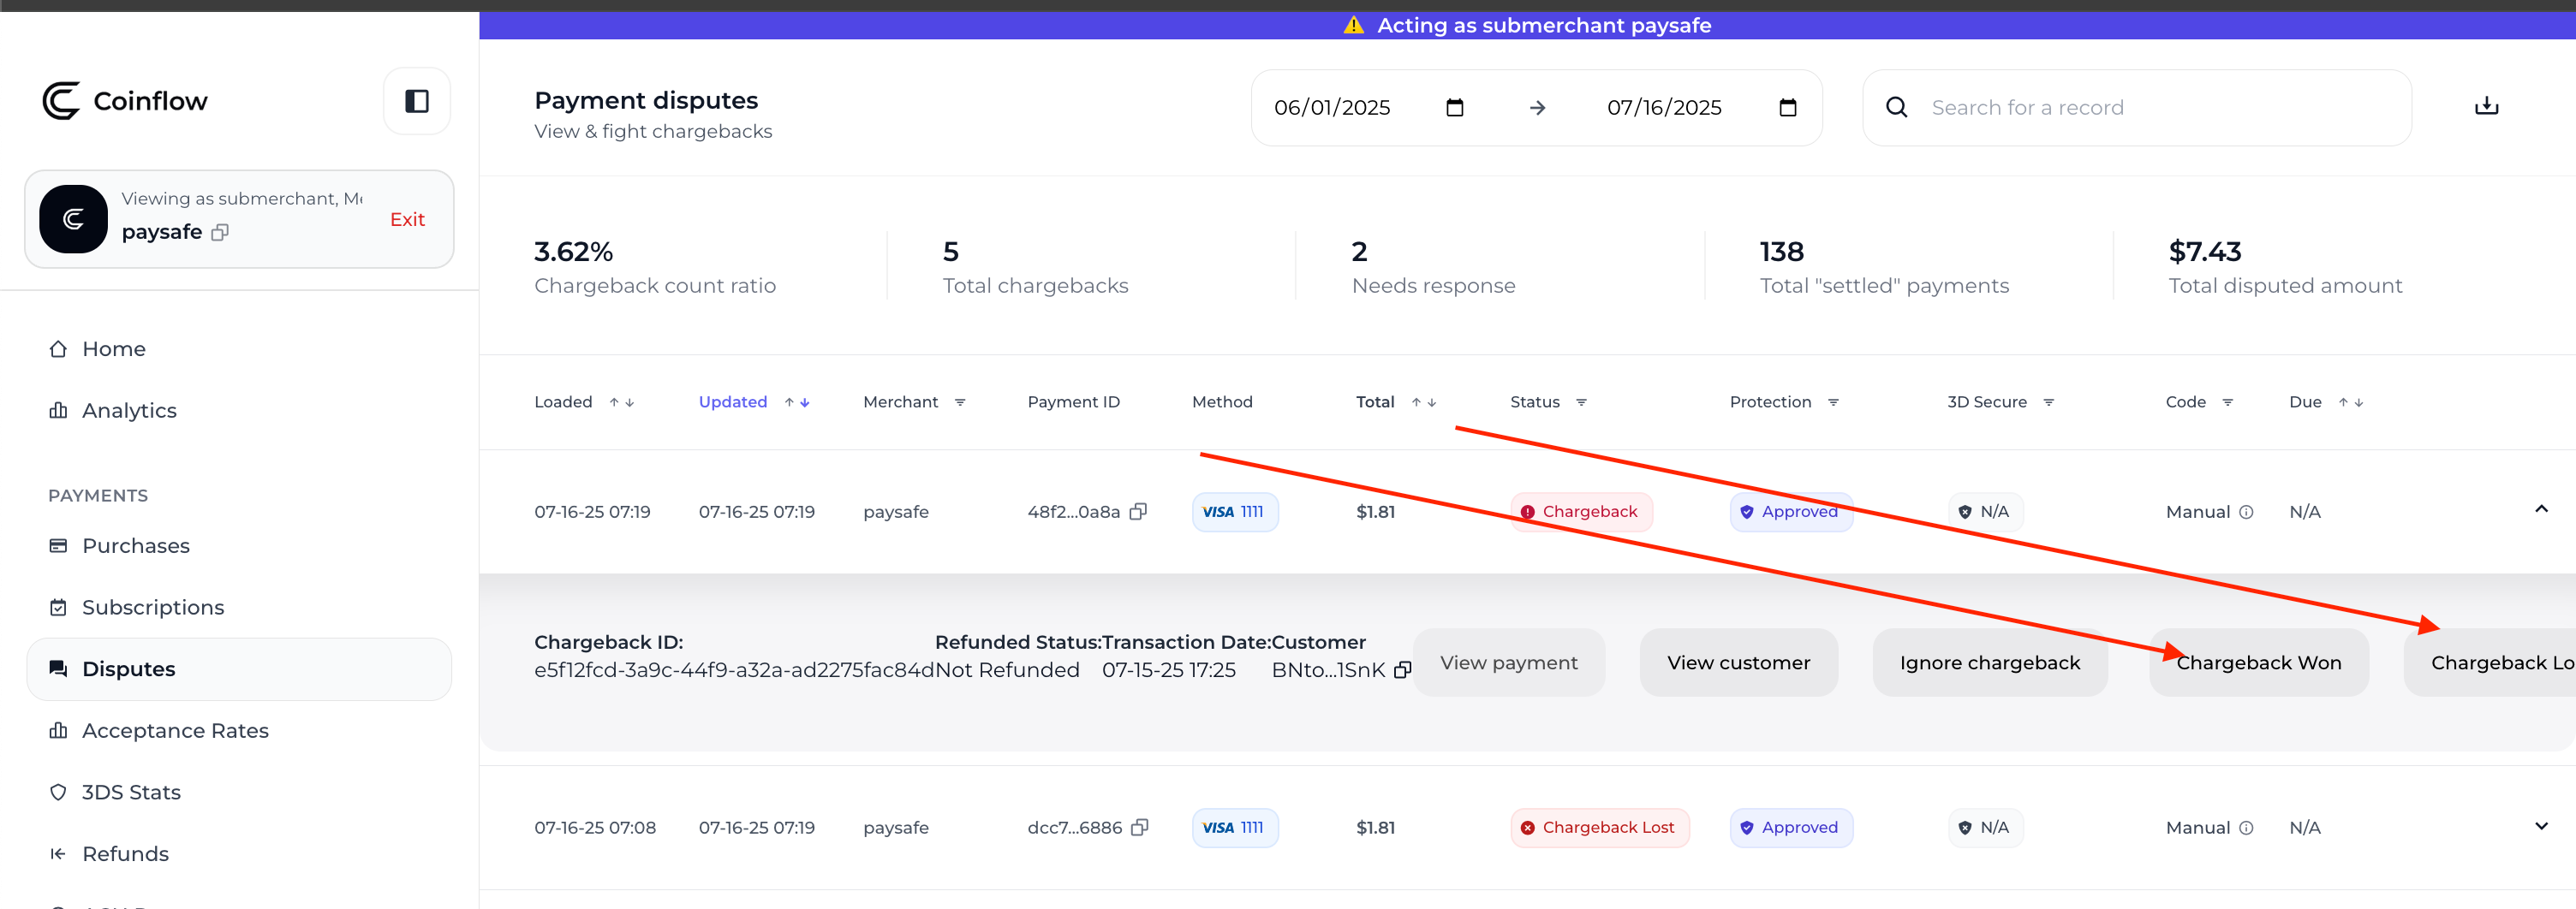Open Analytics from the sidebar
This screenshot has width=2576, height=909.
[129, 410]
